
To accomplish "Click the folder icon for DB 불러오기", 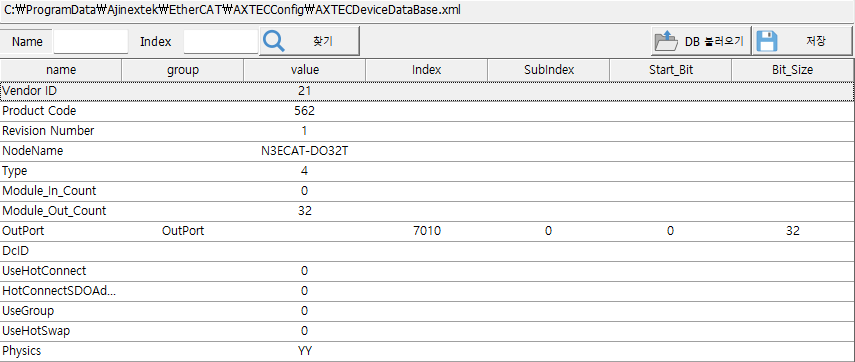I will pyautogui.click(x=665, y=41).
